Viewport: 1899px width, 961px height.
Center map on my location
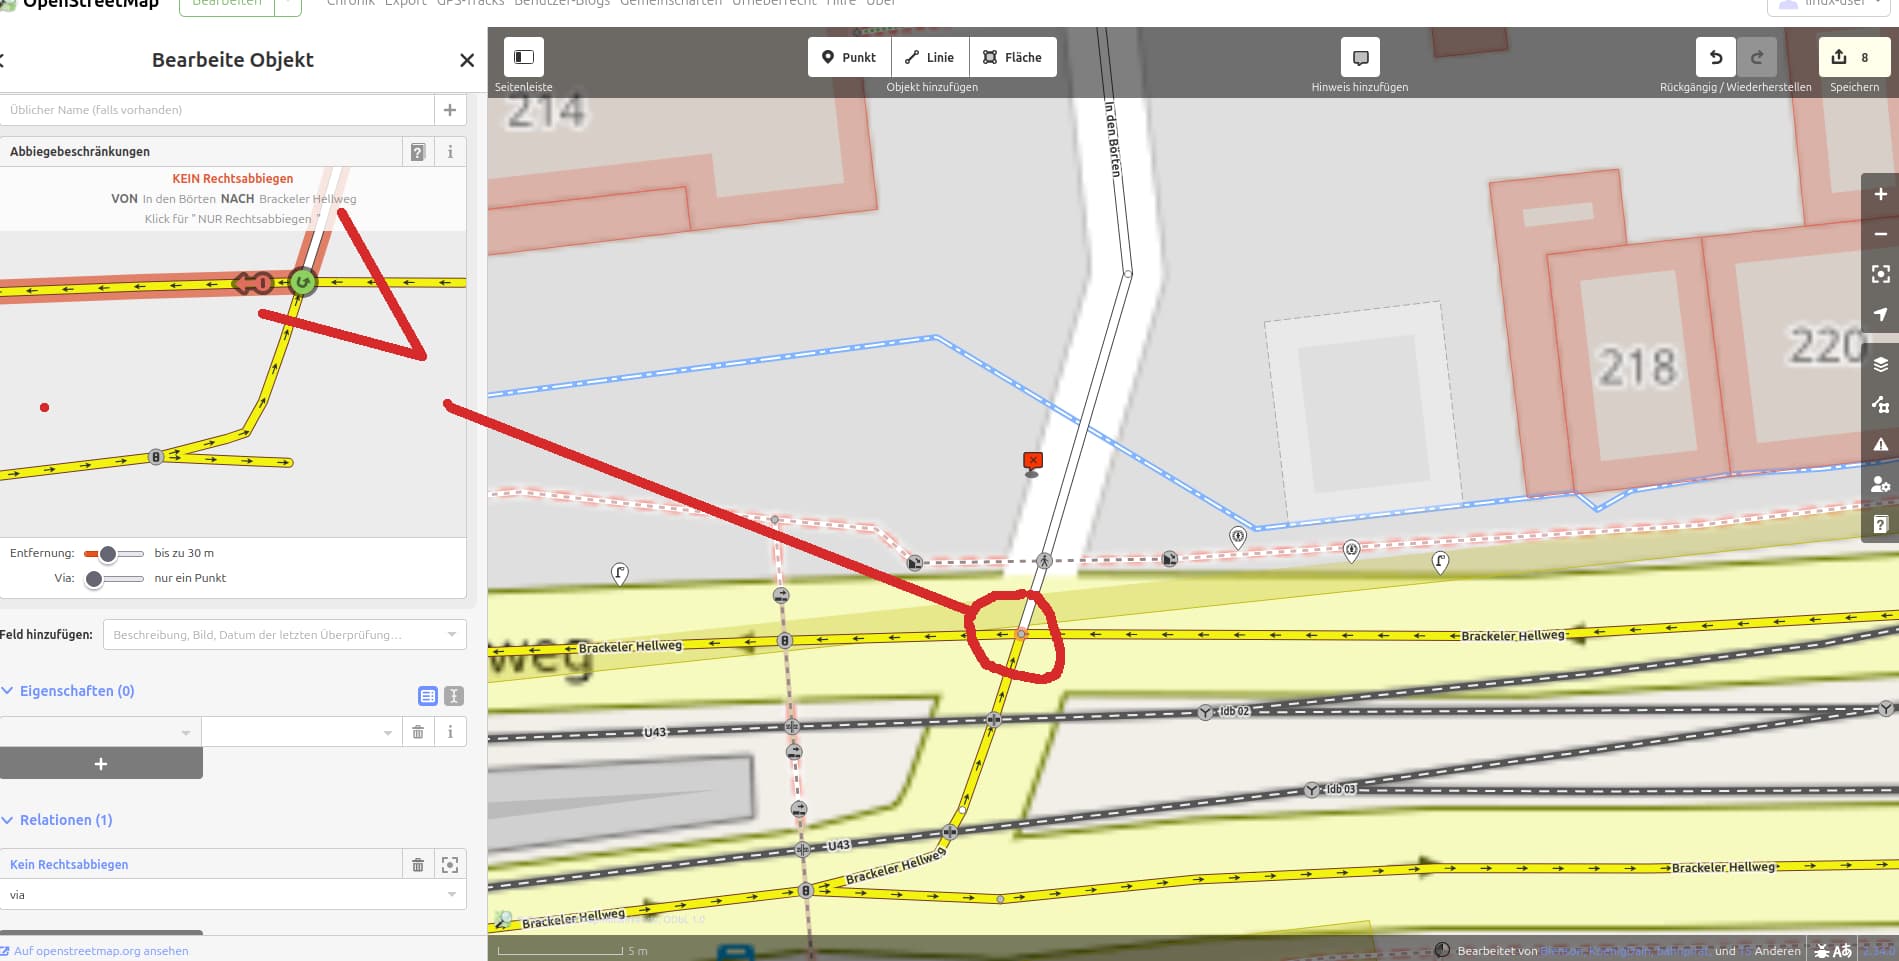(x=1880, y=314)
